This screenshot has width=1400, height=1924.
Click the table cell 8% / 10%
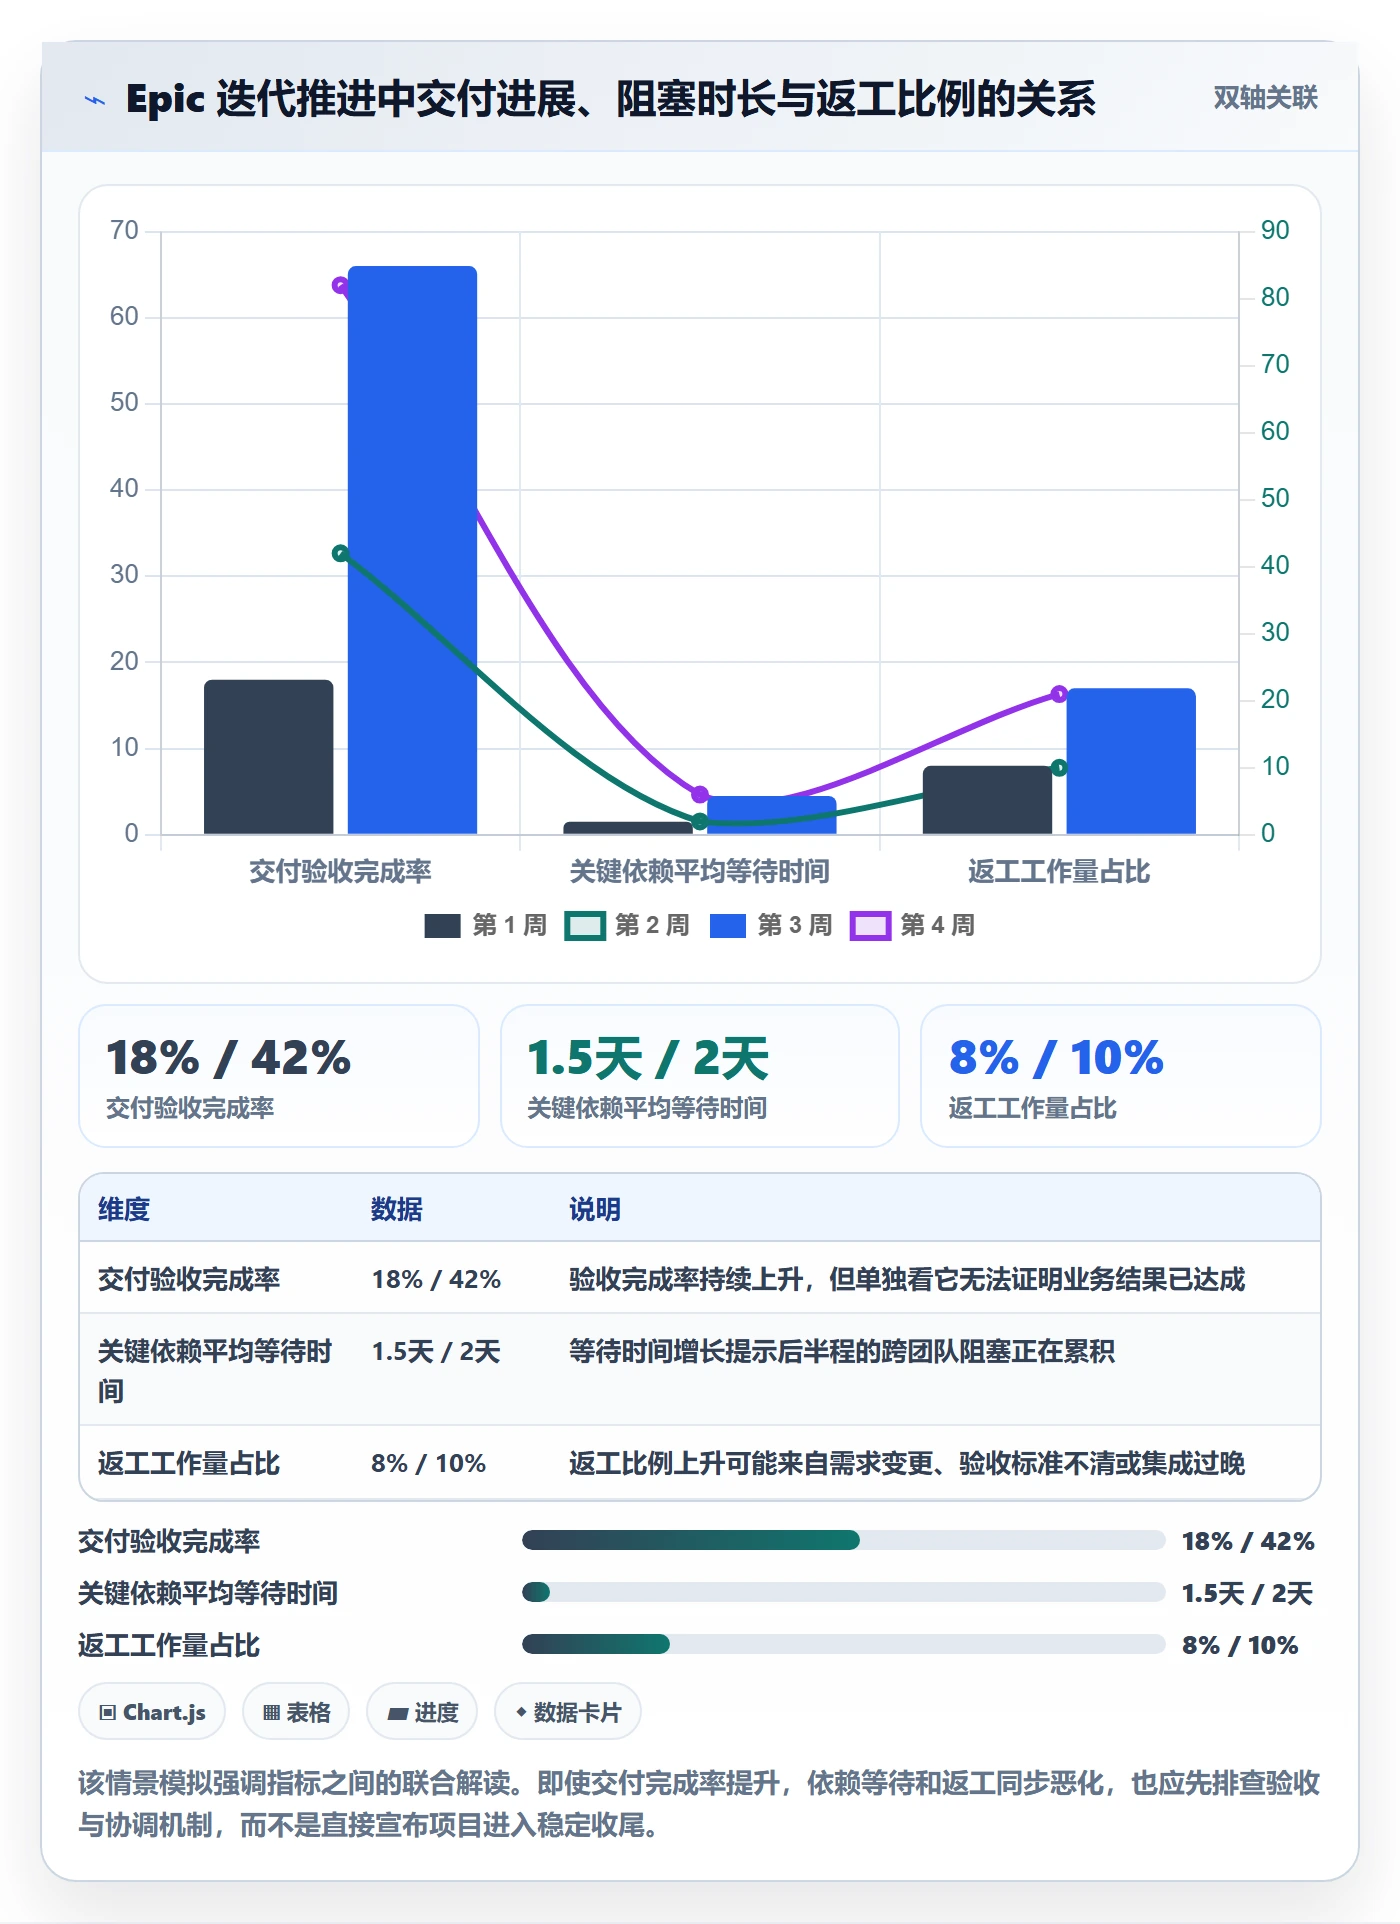[428, 1464]
